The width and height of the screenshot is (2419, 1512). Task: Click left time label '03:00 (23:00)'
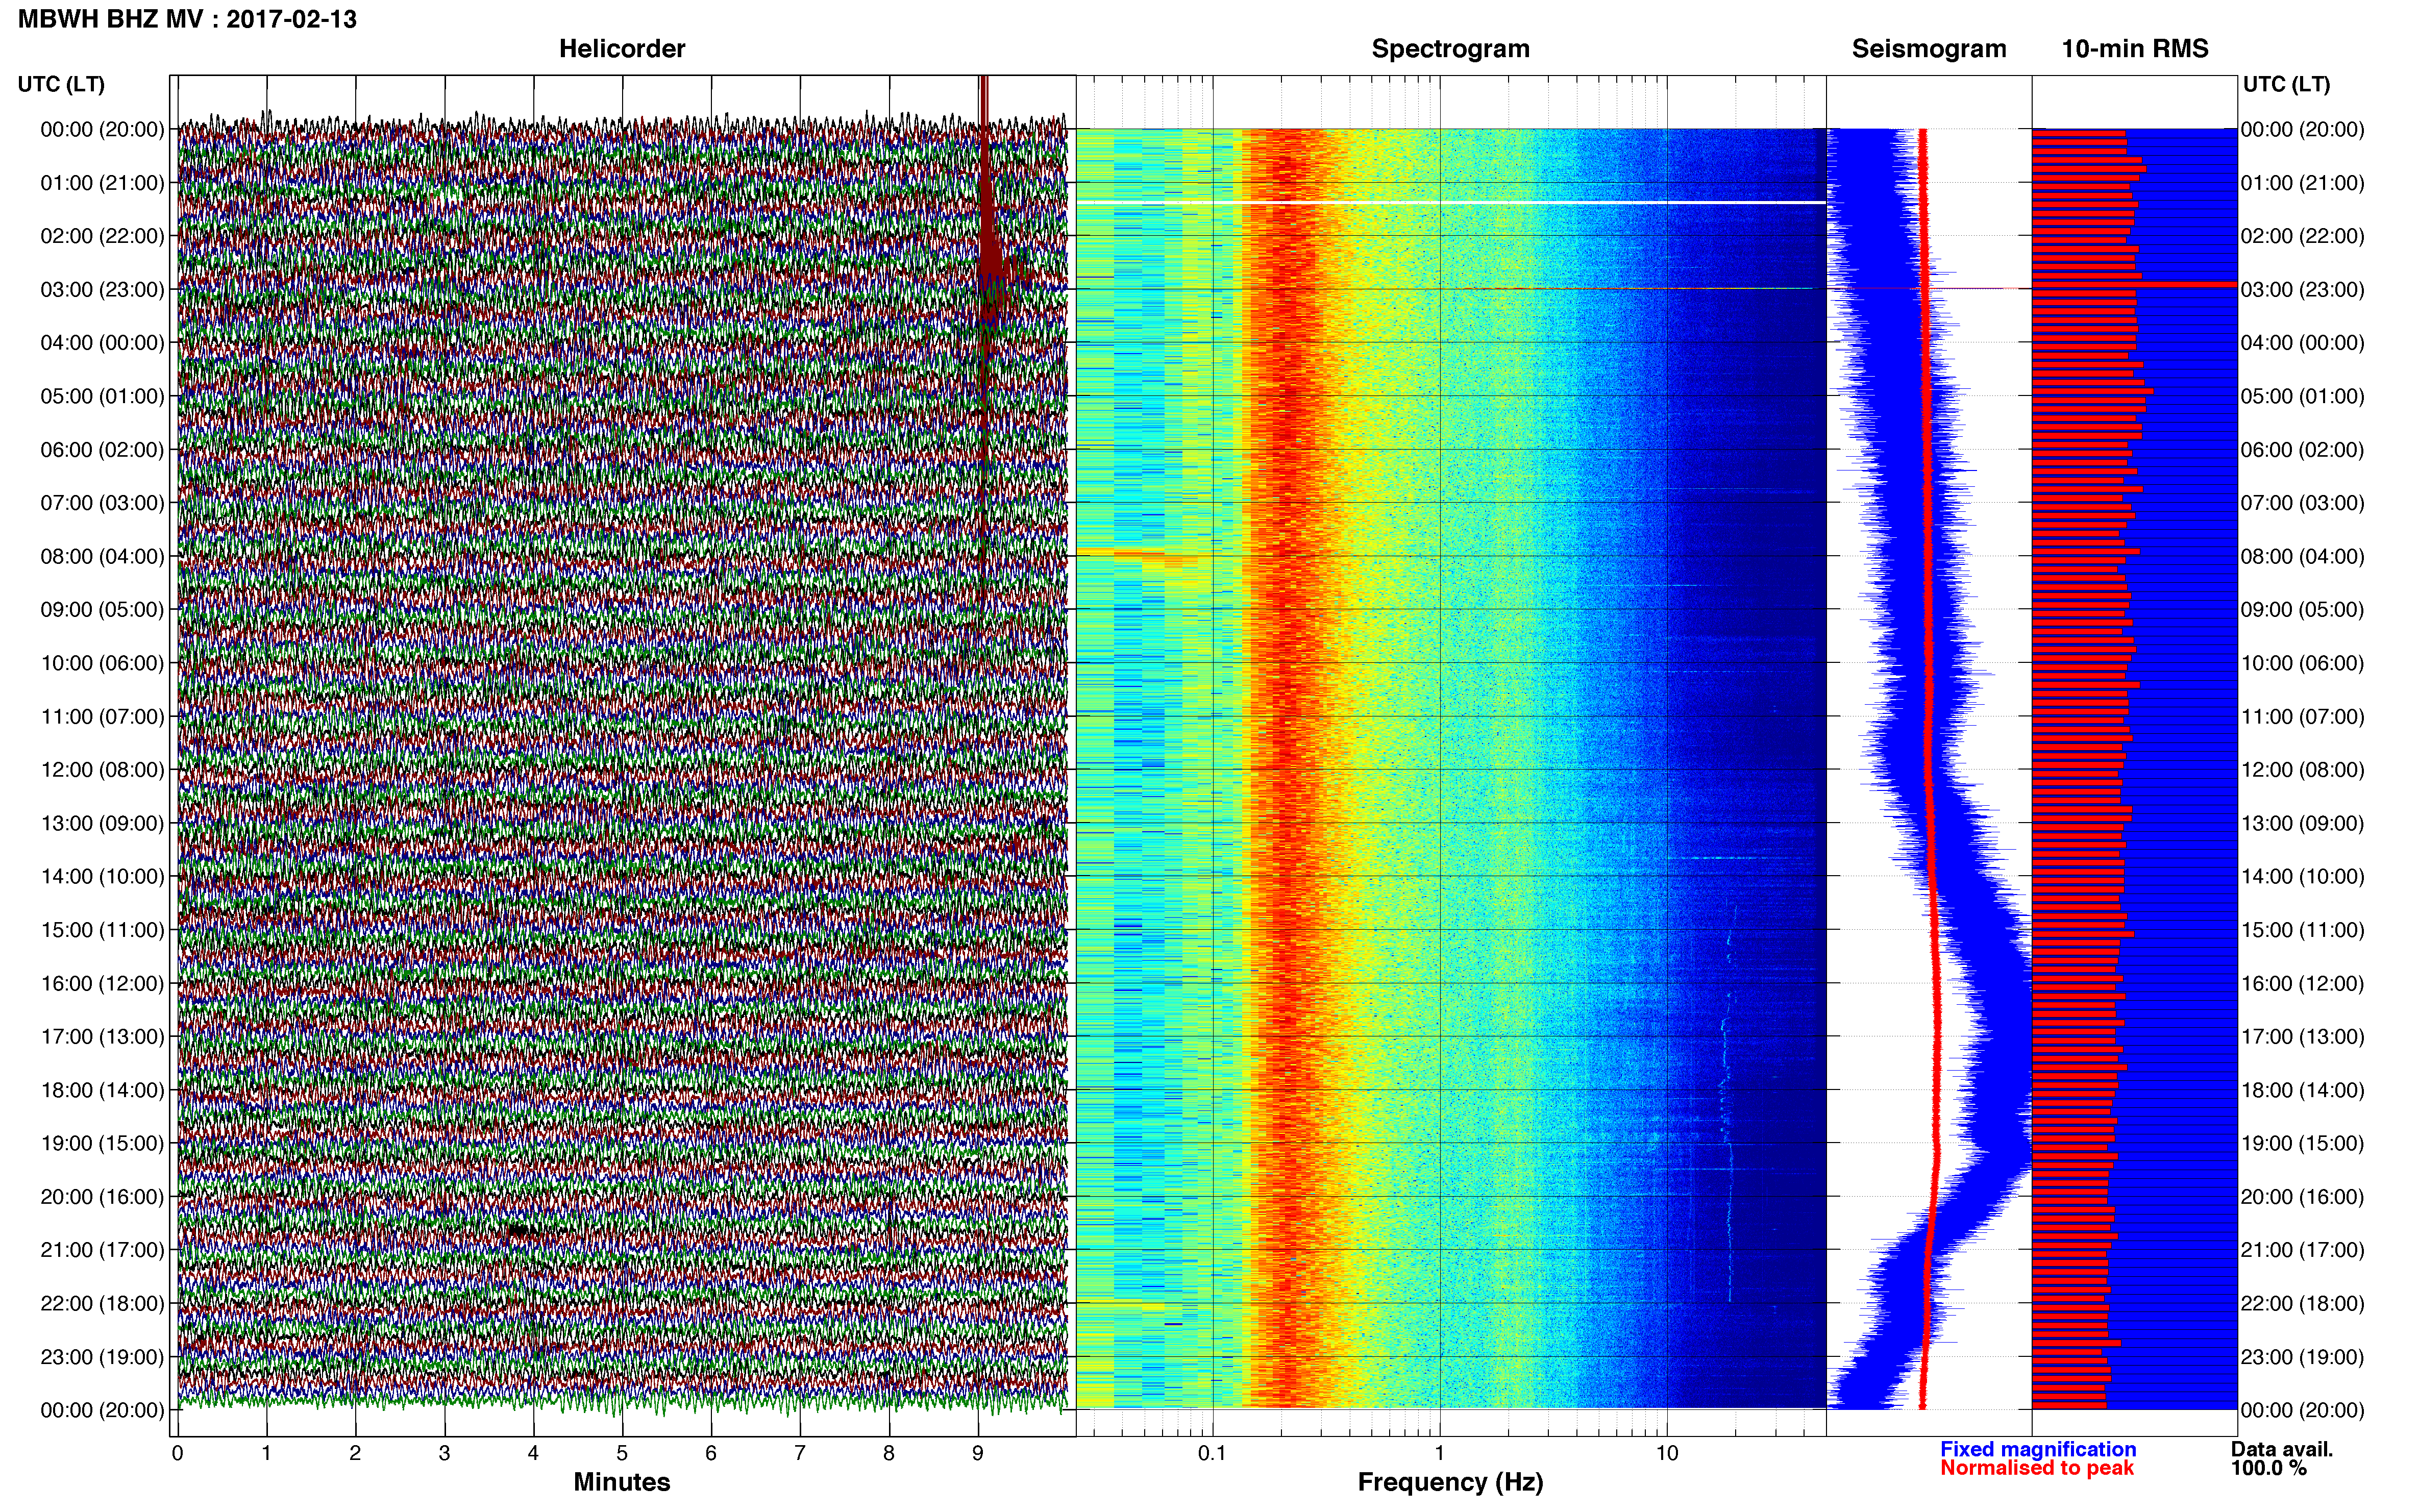[x=102, y=290]
